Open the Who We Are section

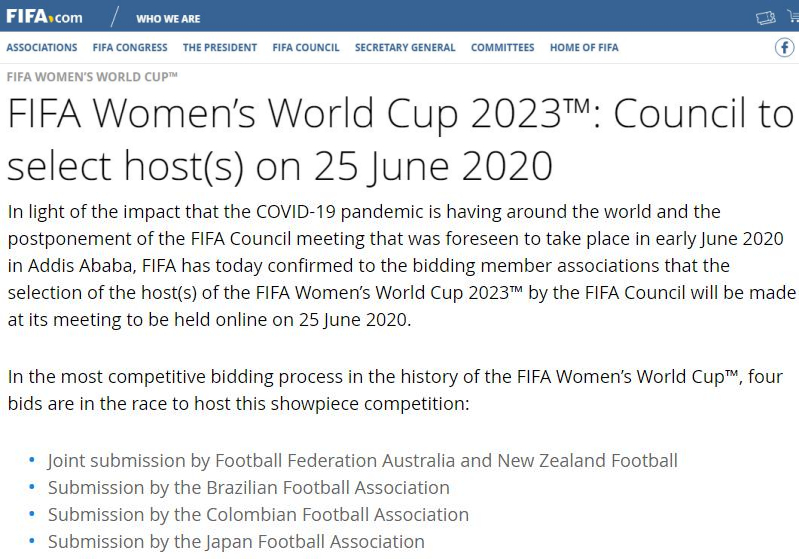click(168, 19)
